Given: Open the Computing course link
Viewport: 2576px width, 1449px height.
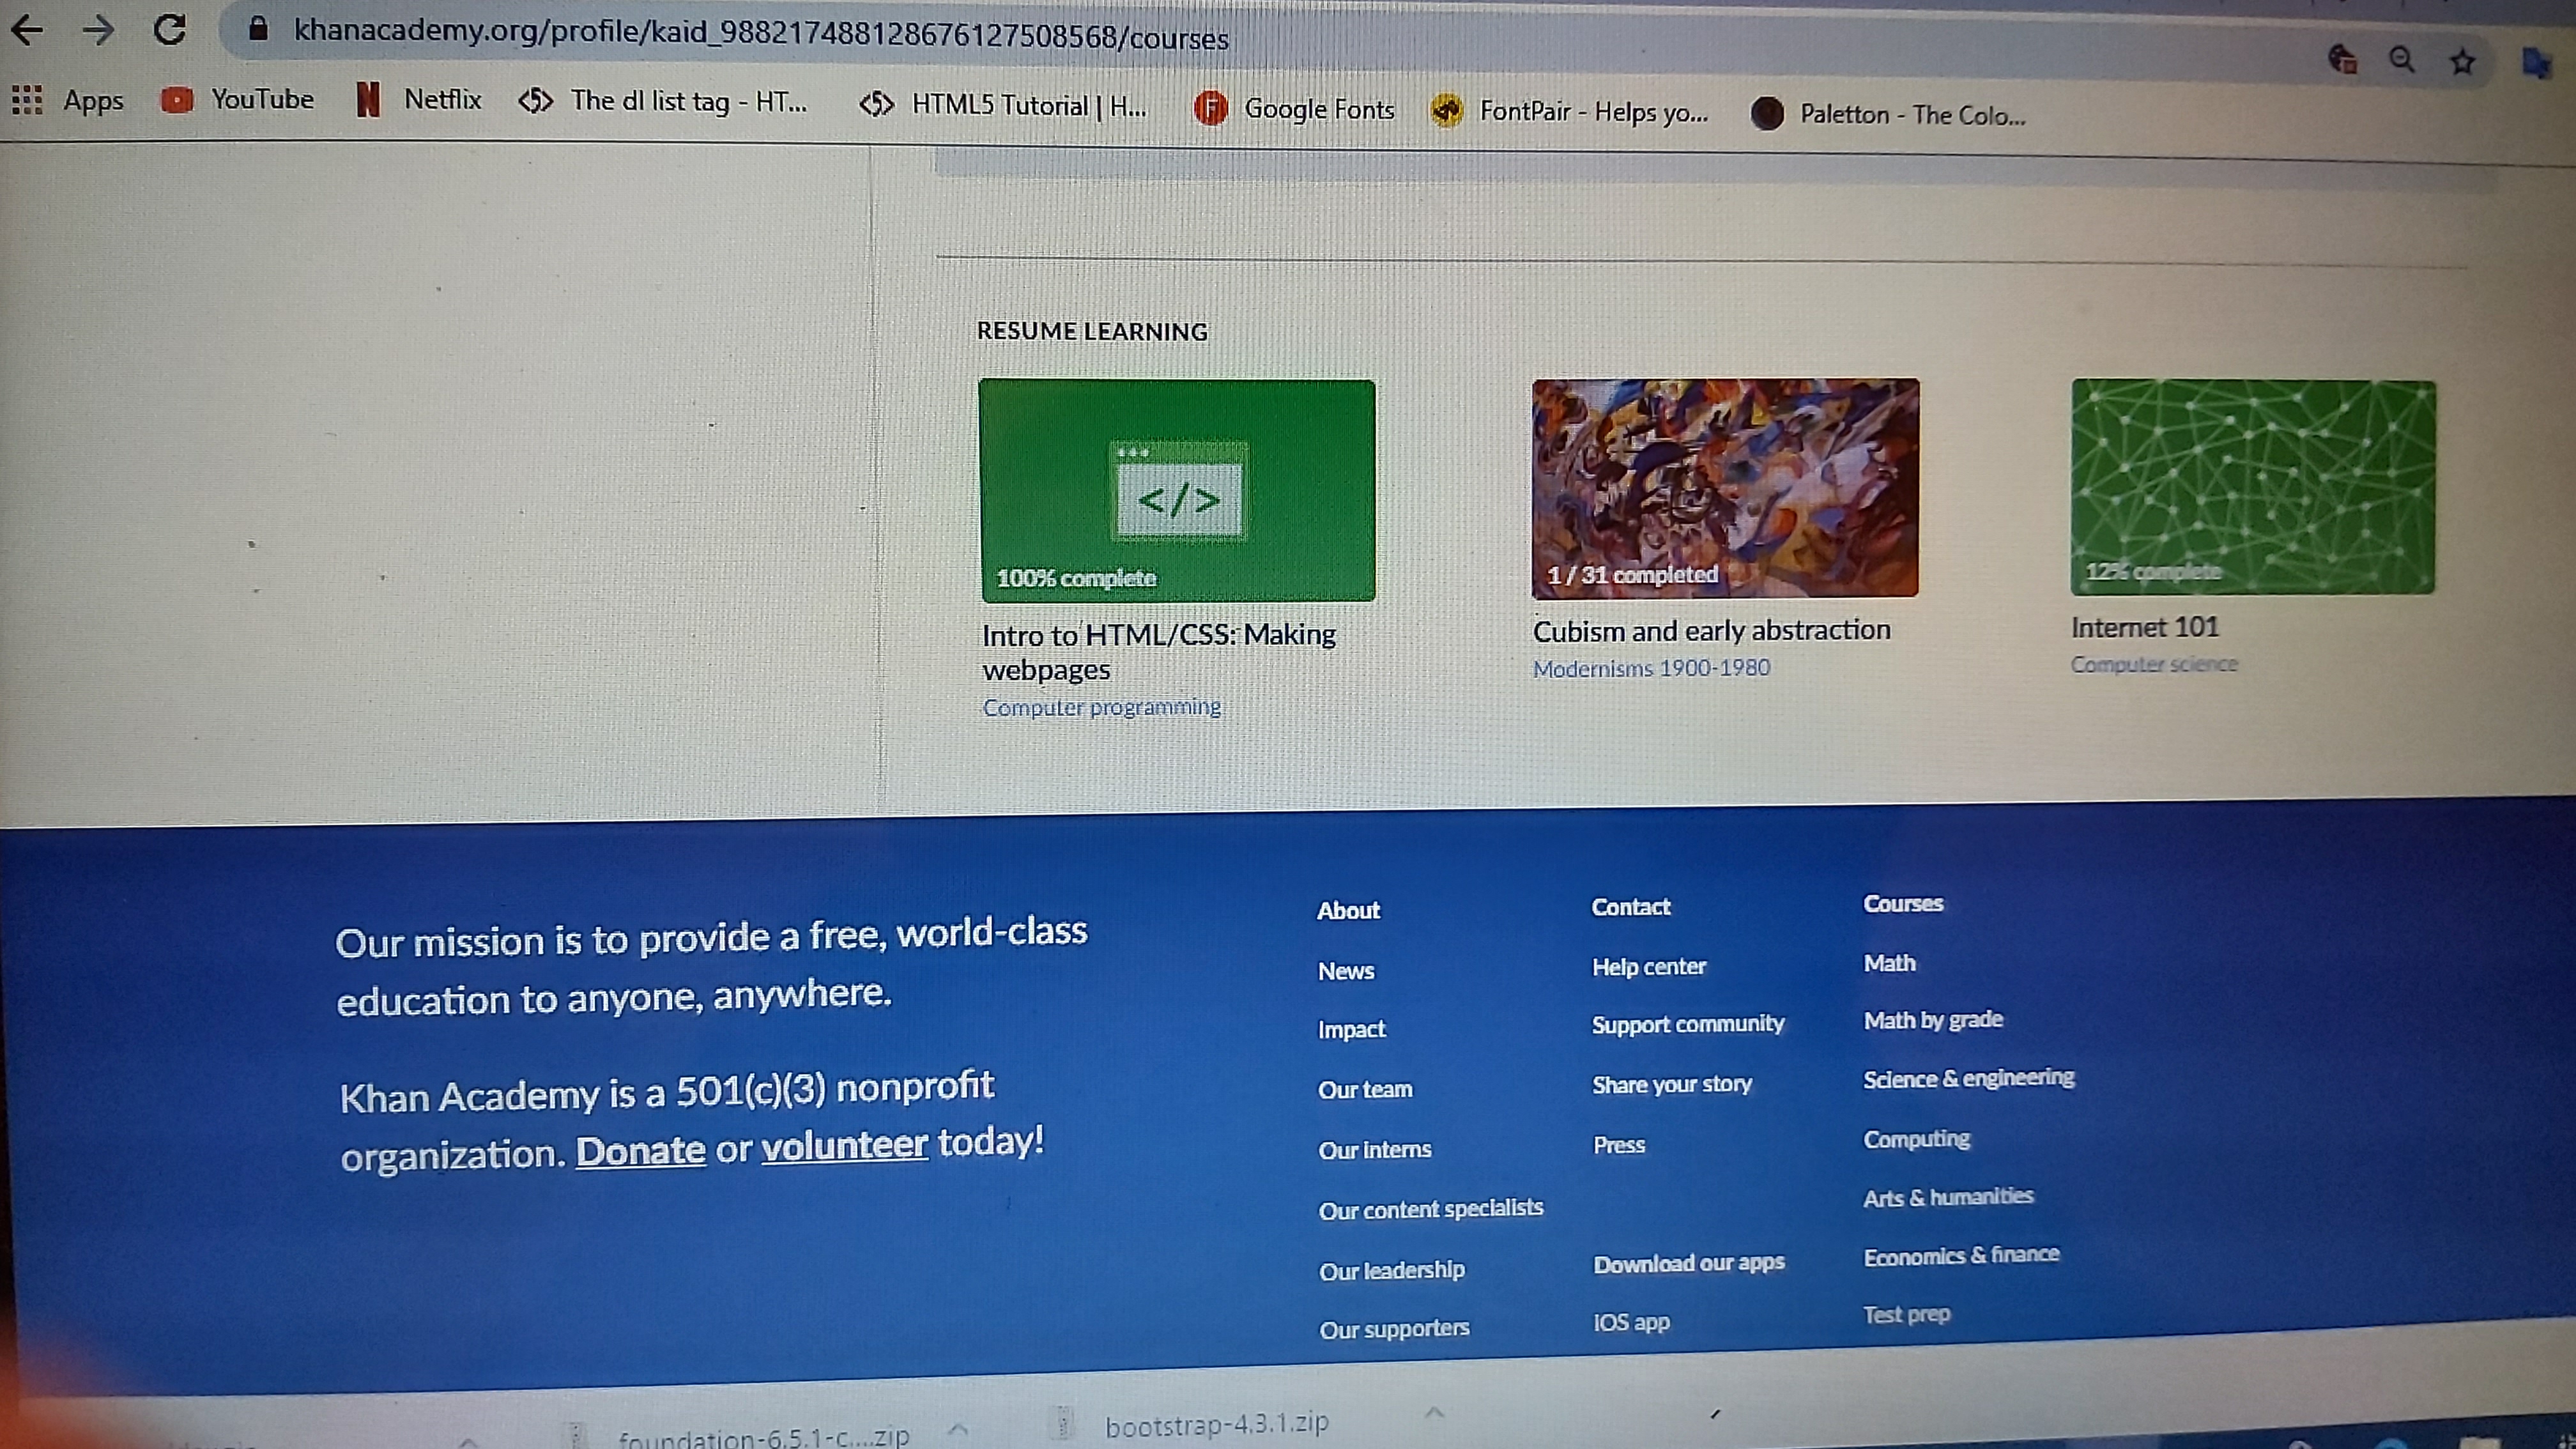Looking at the screenshot, I should [x=1917, y=1139].
